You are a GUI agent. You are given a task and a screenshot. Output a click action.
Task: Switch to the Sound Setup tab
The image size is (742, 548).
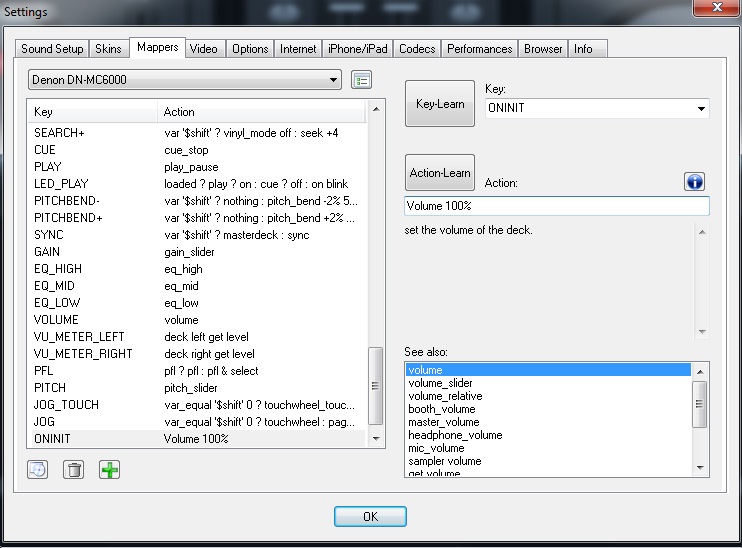tap(52, 49)
